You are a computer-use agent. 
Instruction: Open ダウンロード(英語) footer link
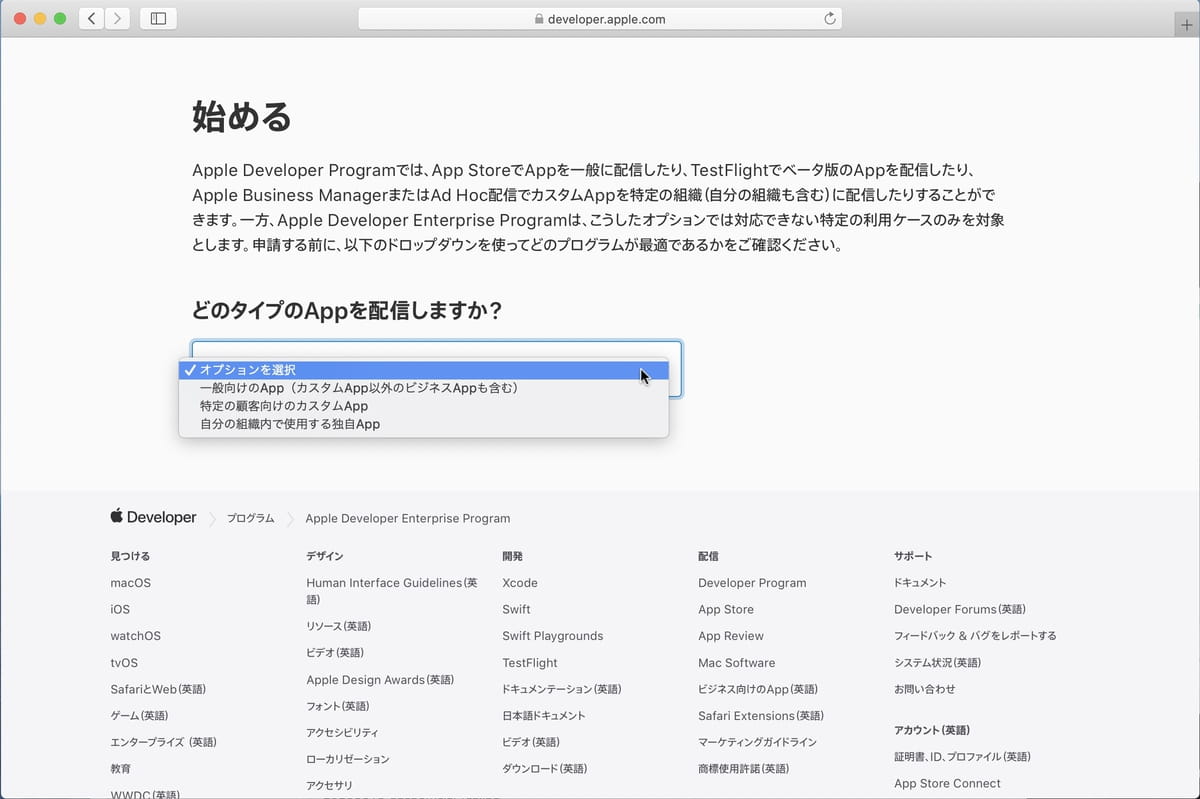click(545, 769)
